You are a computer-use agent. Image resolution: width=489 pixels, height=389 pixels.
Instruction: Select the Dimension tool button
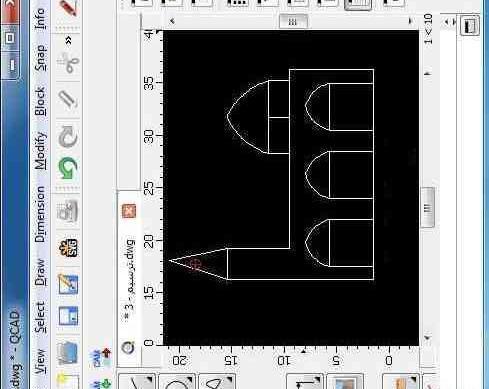tap(305, 382)
